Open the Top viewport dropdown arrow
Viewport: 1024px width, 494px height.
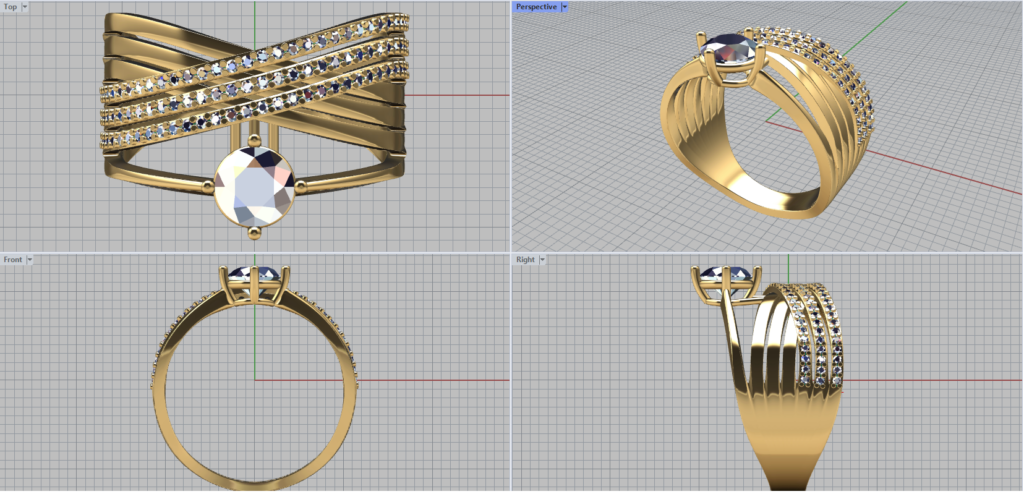coord(25,7)
